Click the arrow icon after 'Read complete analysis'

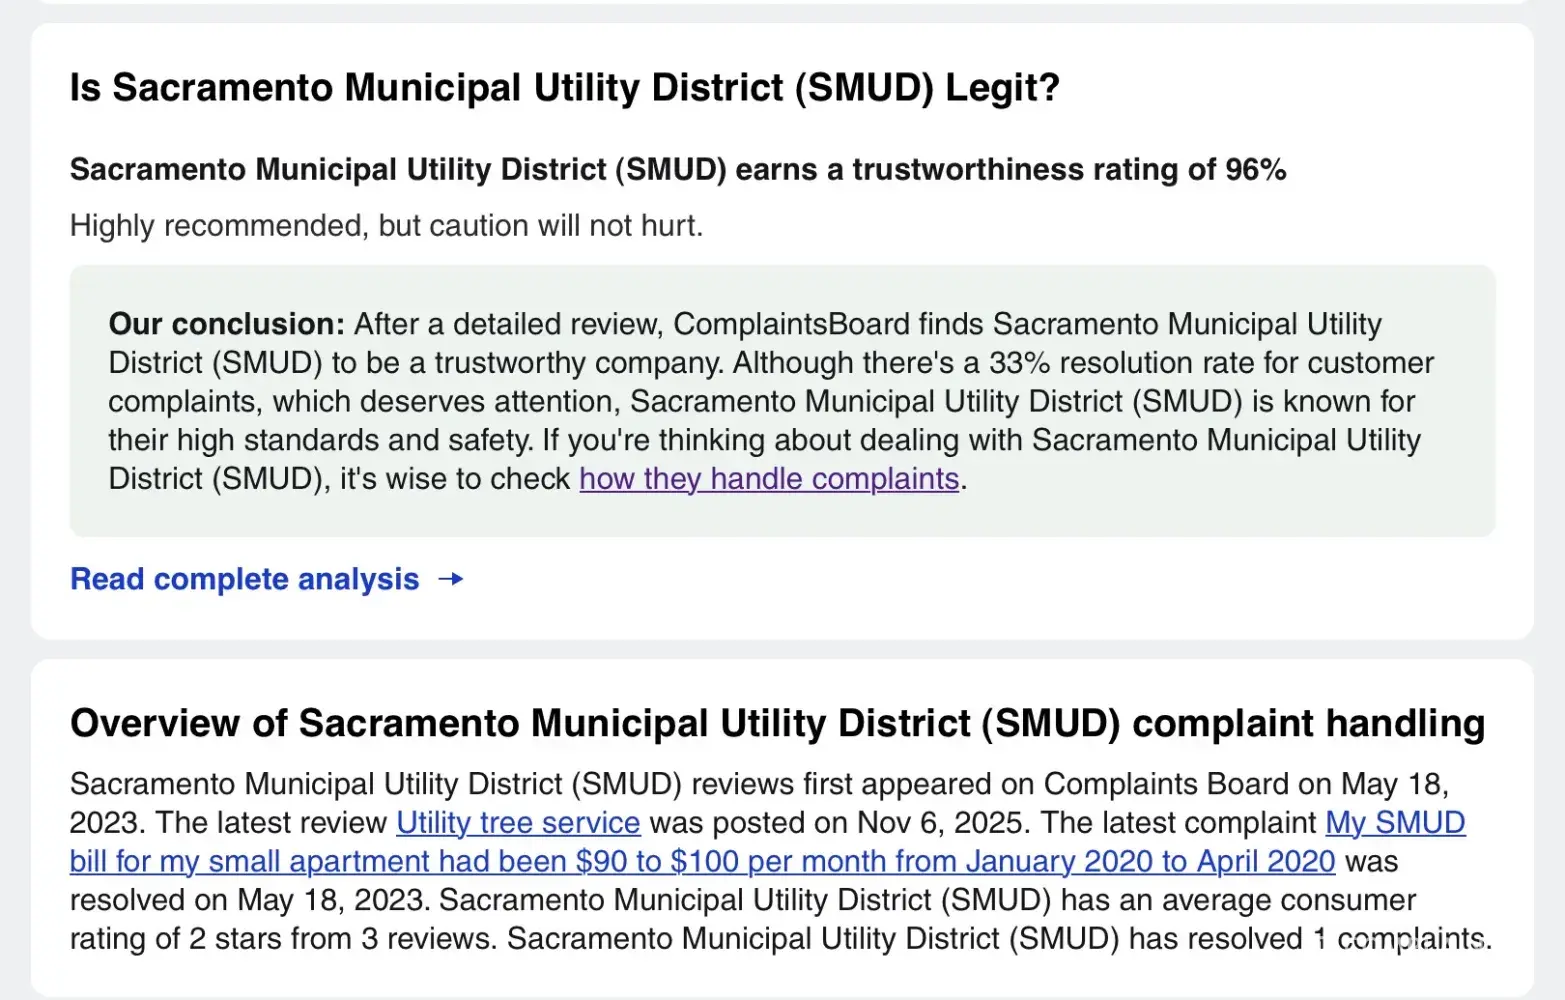coord(451,579)
